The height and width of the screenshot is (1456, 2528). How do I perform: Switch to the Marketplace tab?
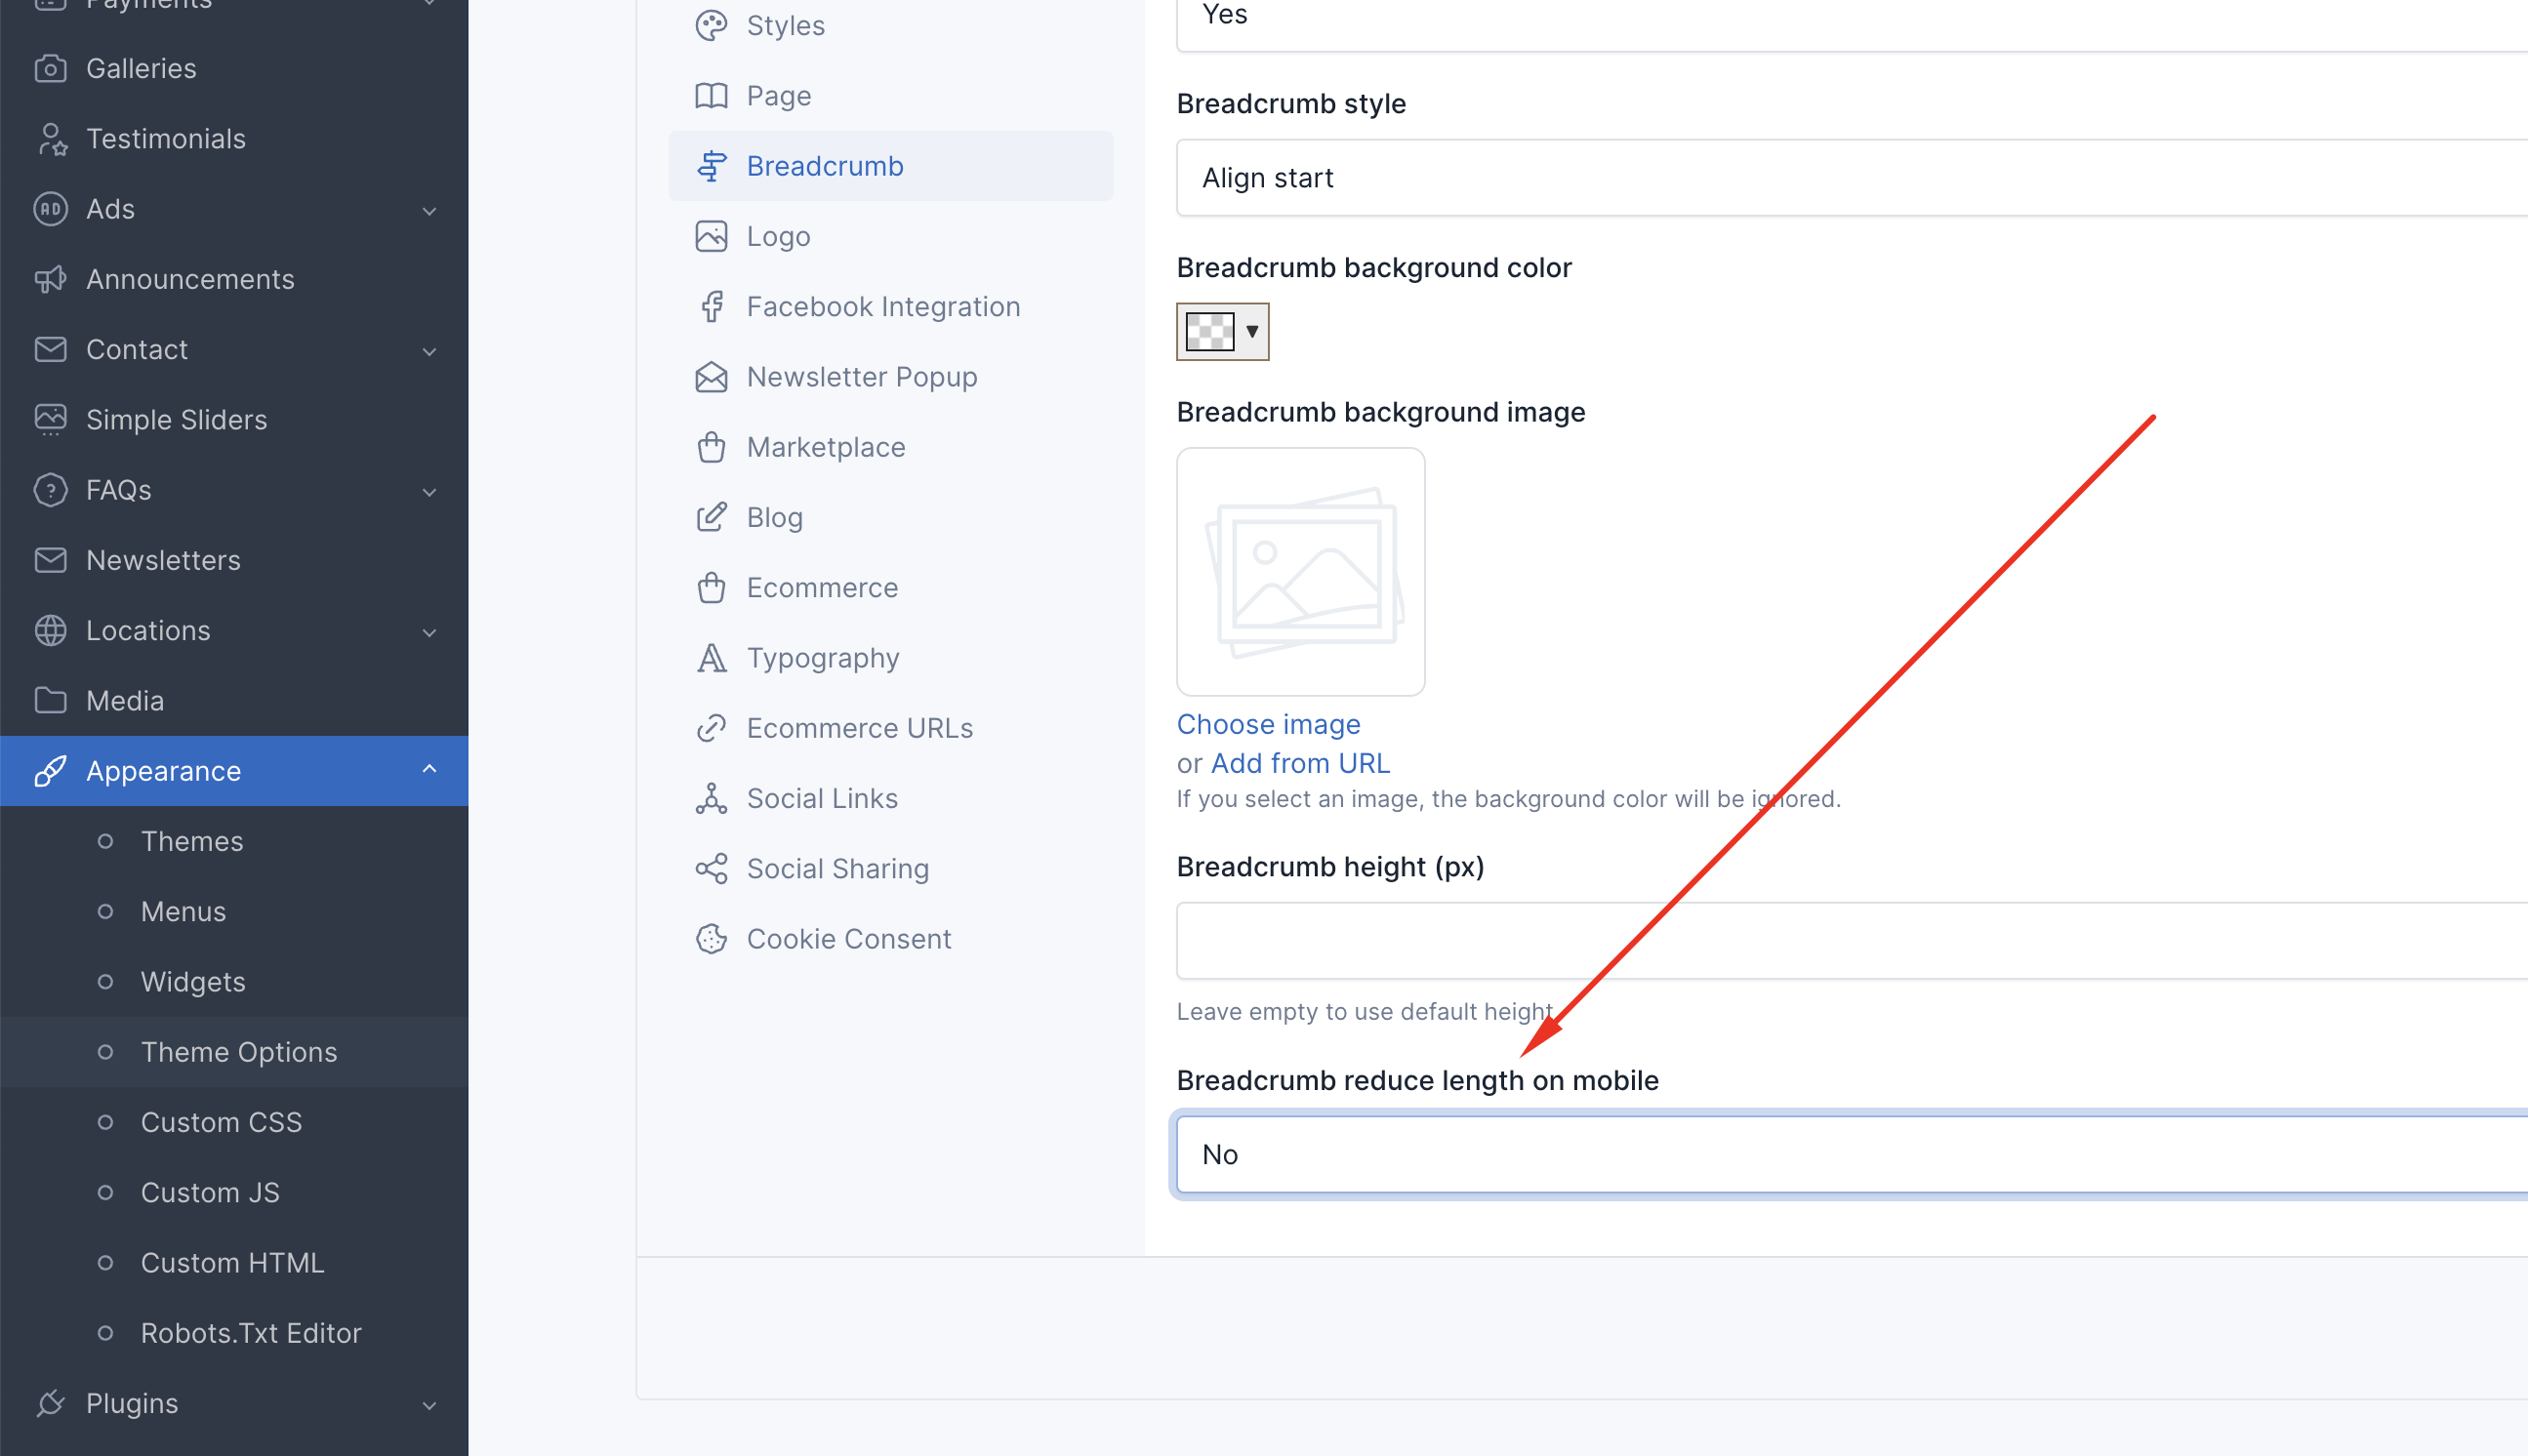tap(890, 447)
